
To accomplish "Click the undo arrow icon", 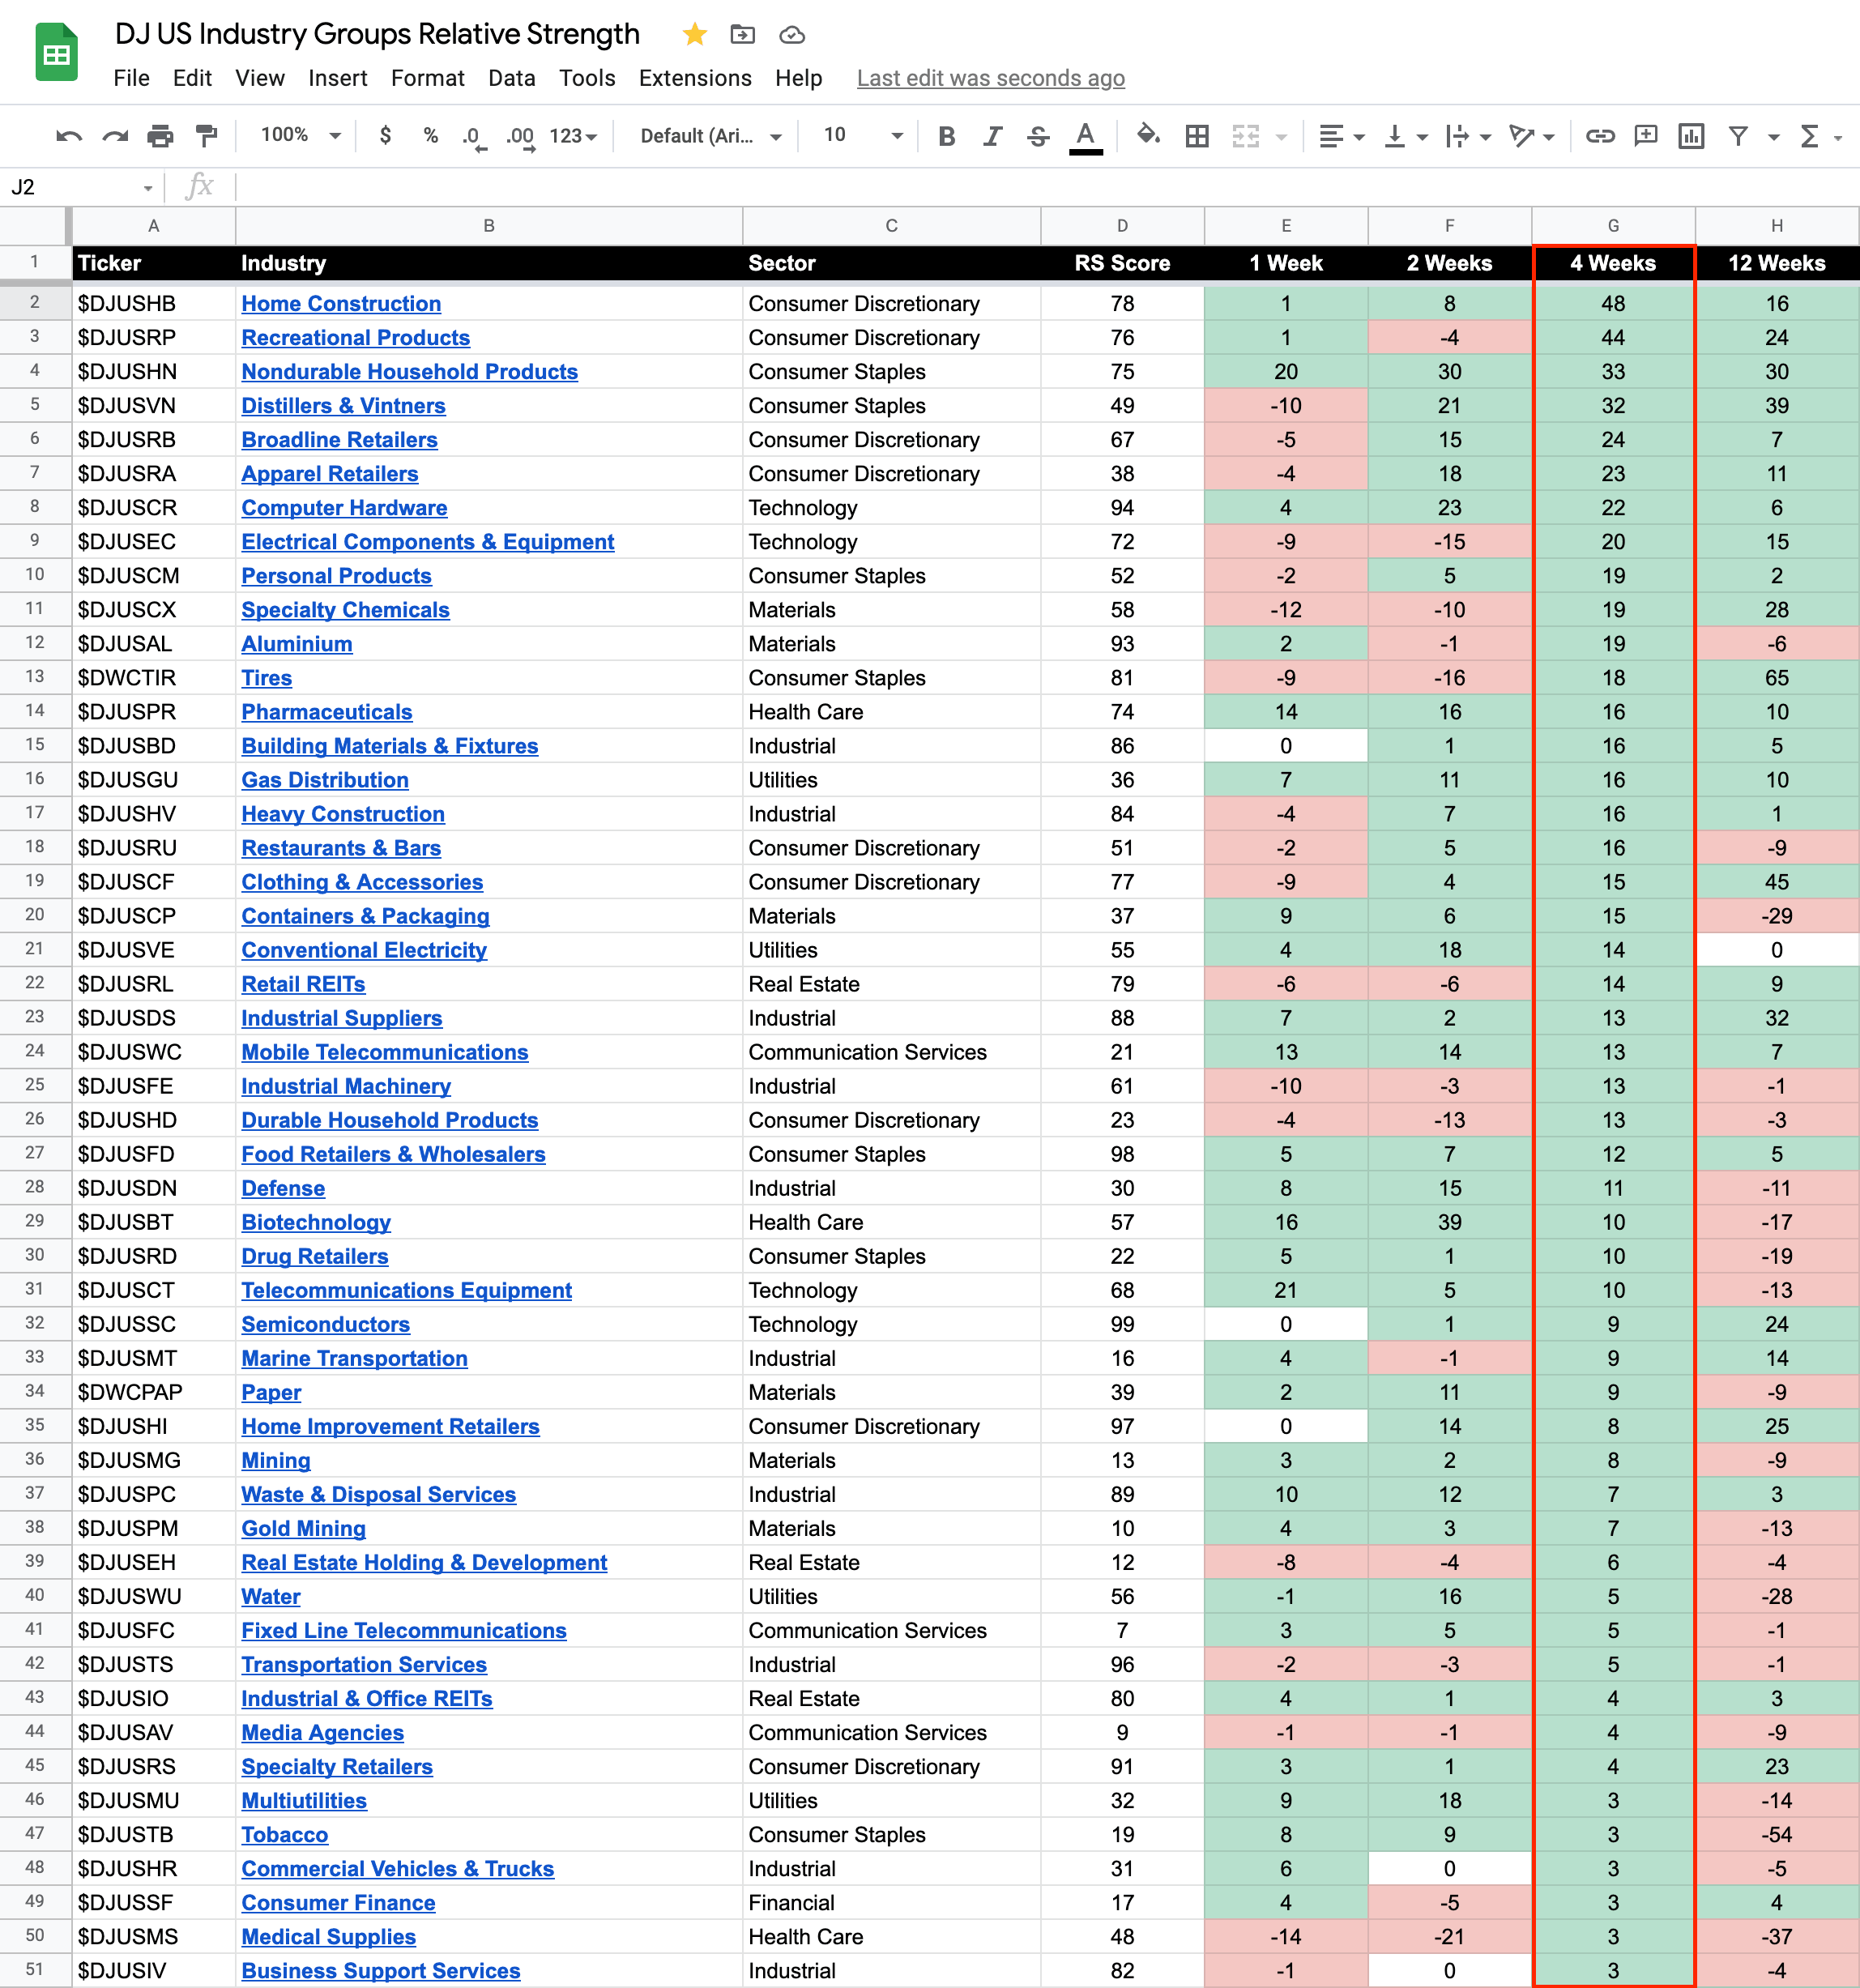I will 68,136.
